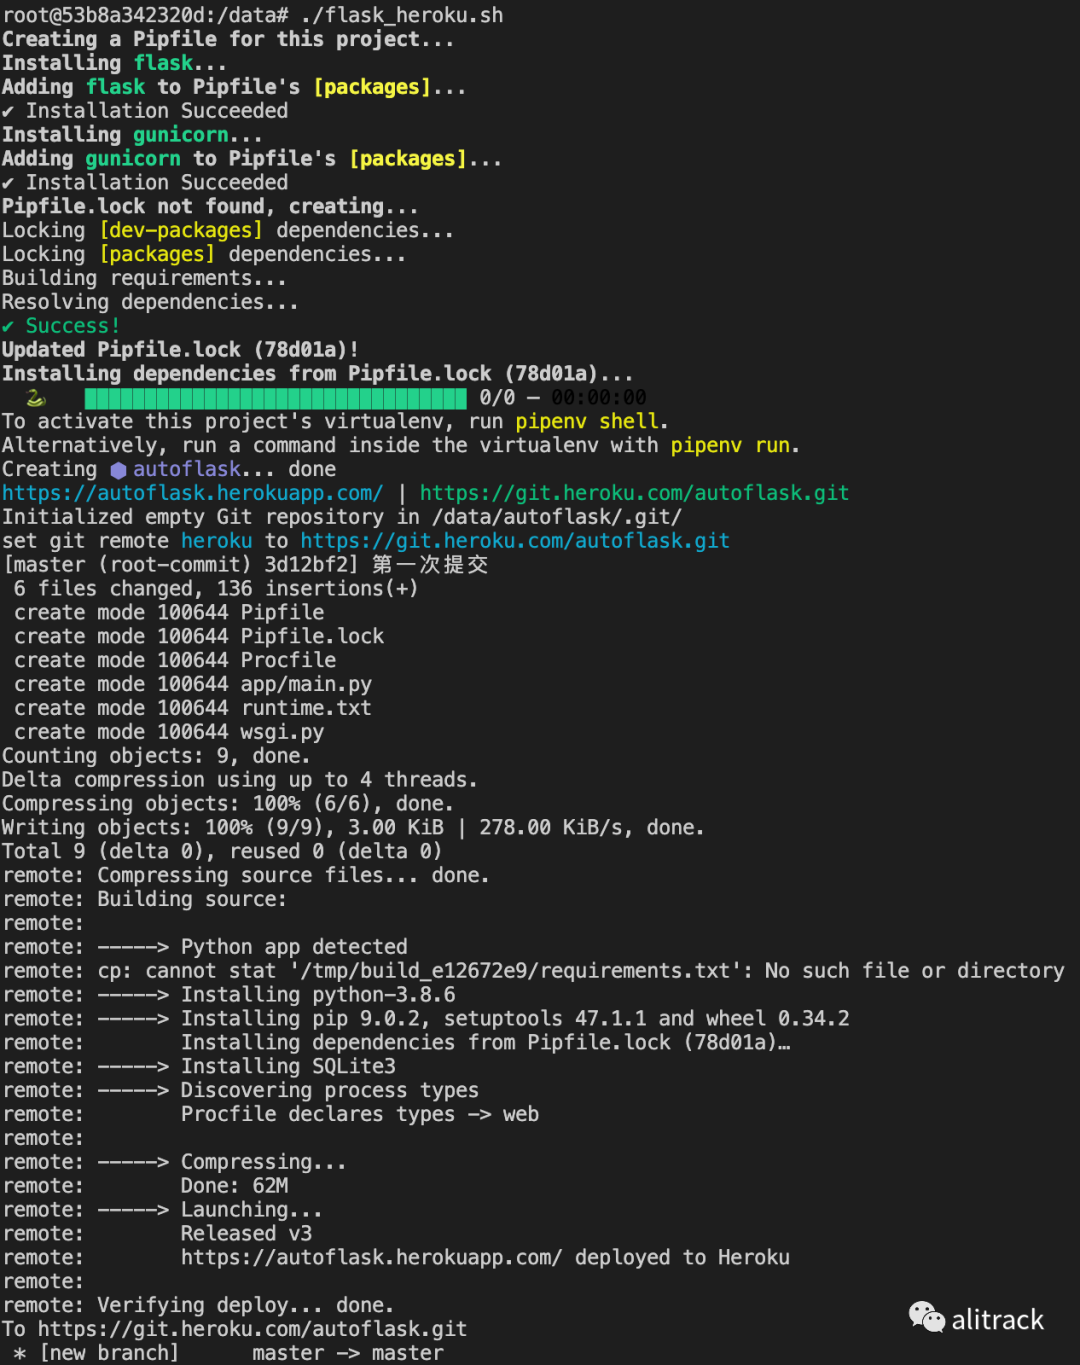
Task: Click '6 files changed, 136 insertions(+)' line
Action: pos(216,589)
